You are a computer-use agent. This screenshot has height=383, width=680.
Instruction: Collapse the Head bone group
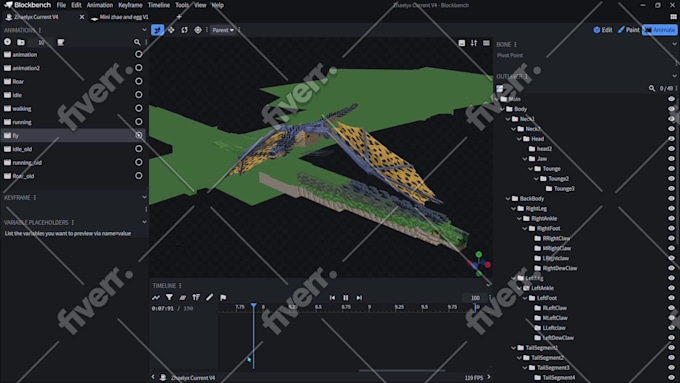[519, 139]
